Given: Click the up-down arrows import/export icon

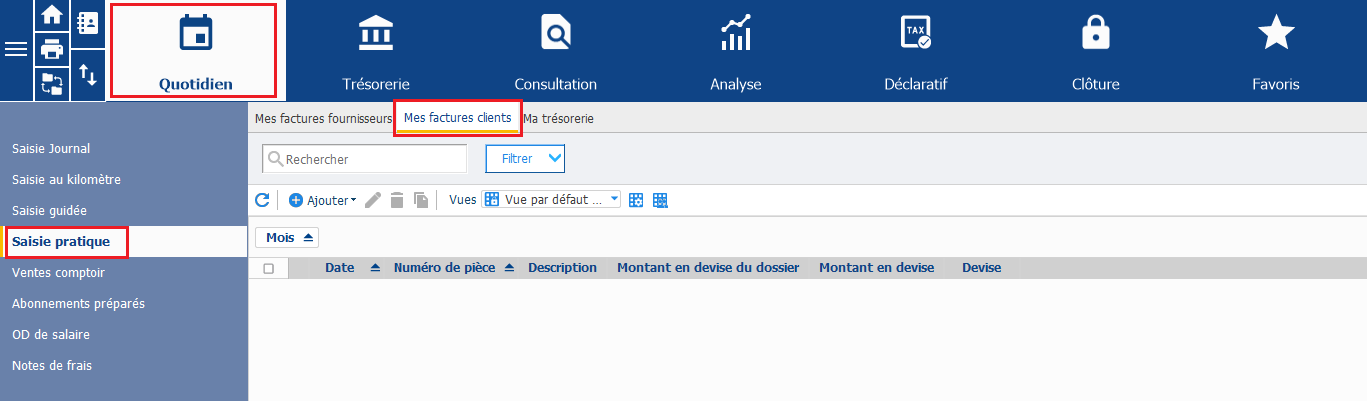Looking at the screenshot, I should 88,75.
